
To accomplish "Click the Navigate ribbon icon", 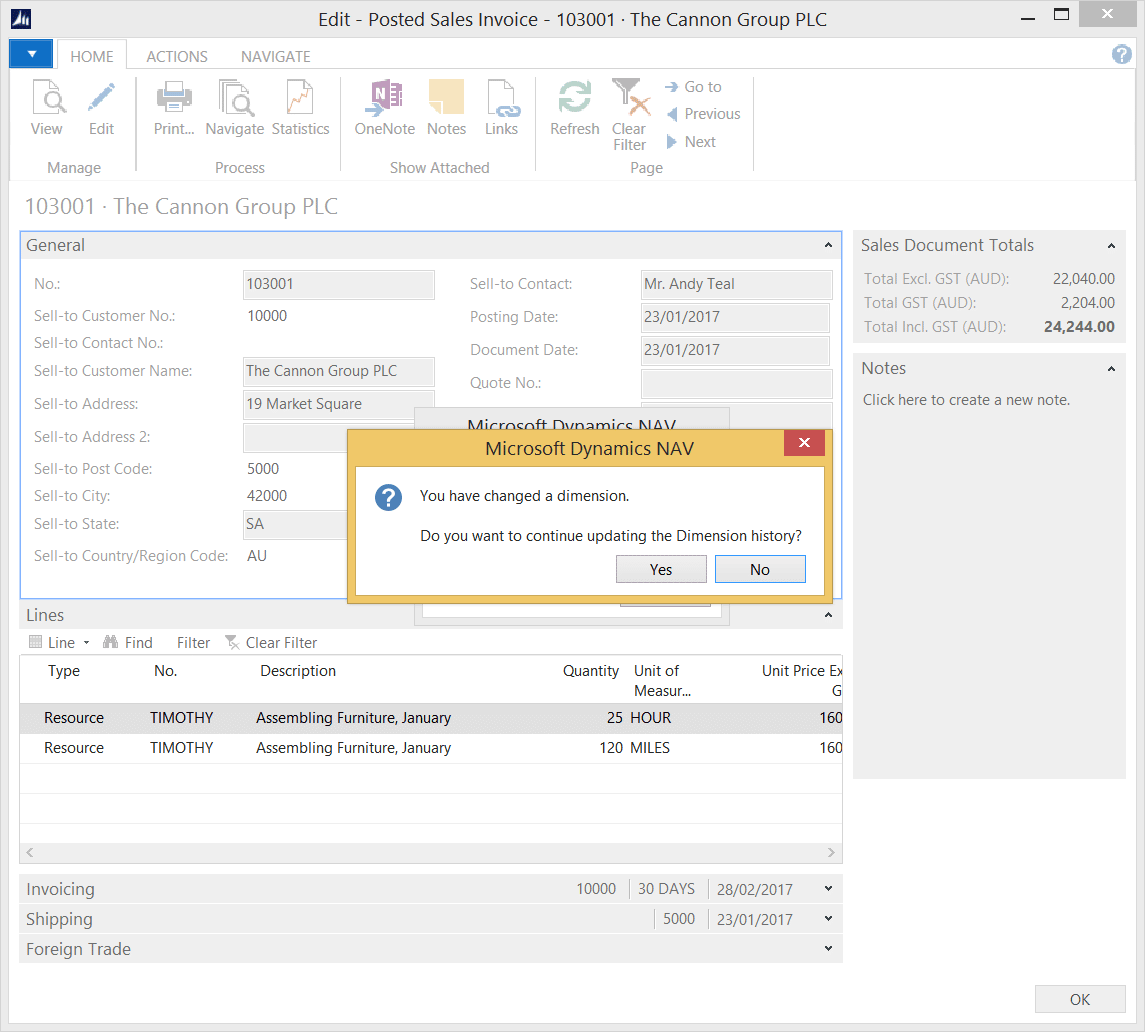I will pyautogui.click(x=234, y=107).
